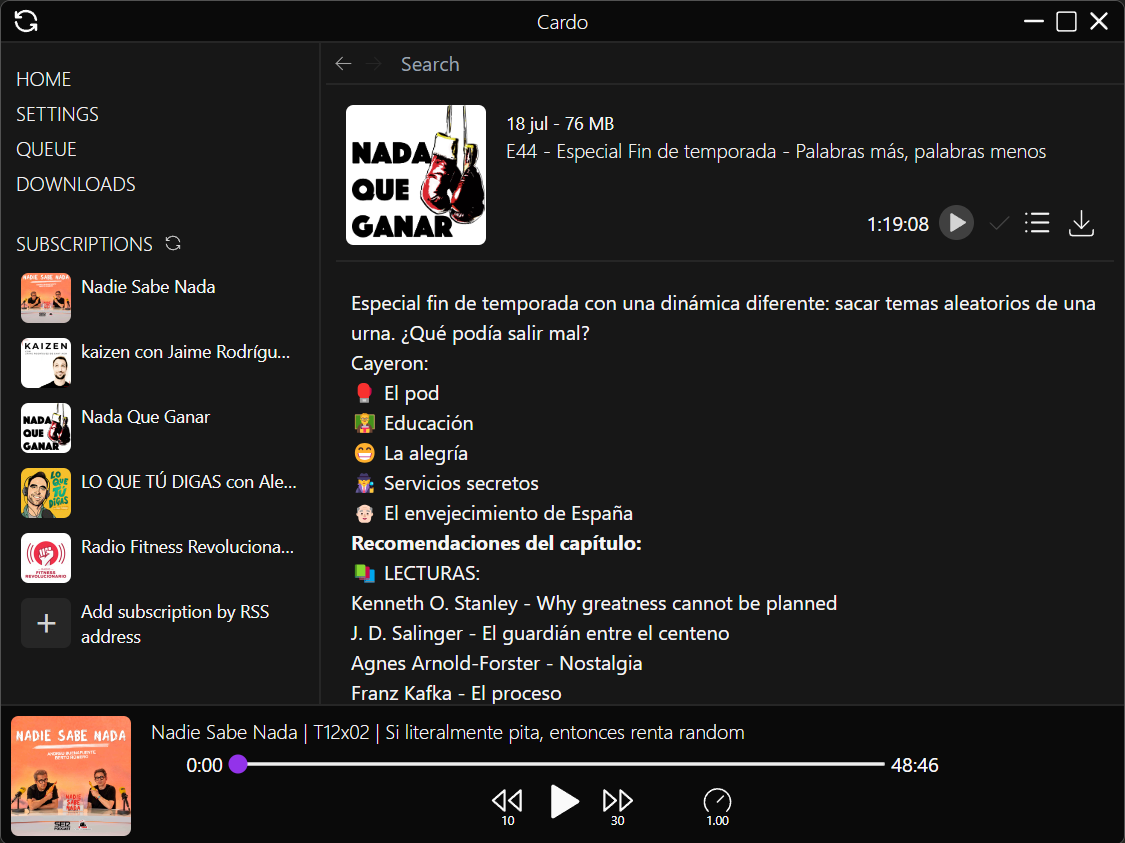Click the E44 episode title text
The image size is (1125, 843).
coord(776,151)
